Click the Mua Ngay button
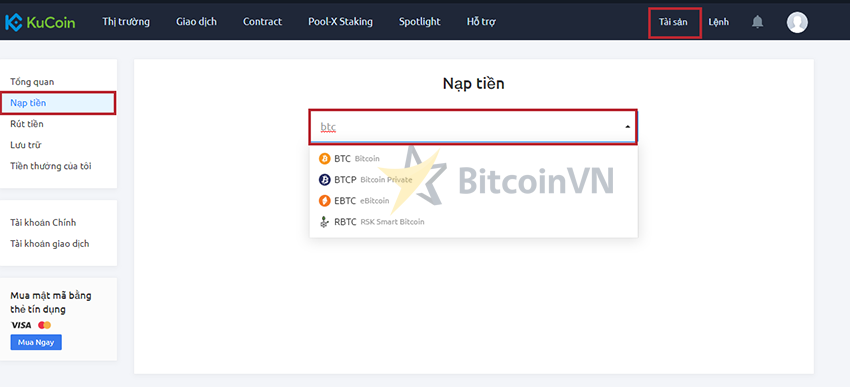This screenshot has height=387, width=850. pos(36,343)
